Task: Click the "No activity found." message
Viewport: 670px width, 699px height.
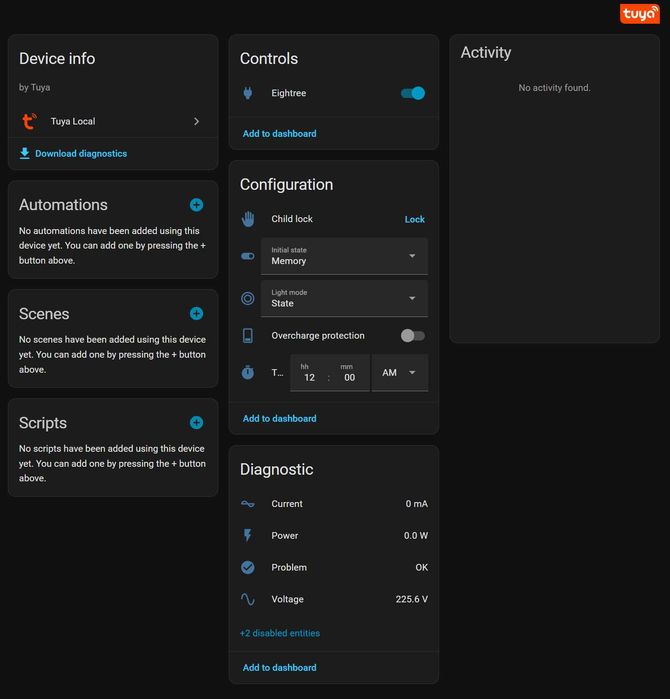Action: pos(554,88)
